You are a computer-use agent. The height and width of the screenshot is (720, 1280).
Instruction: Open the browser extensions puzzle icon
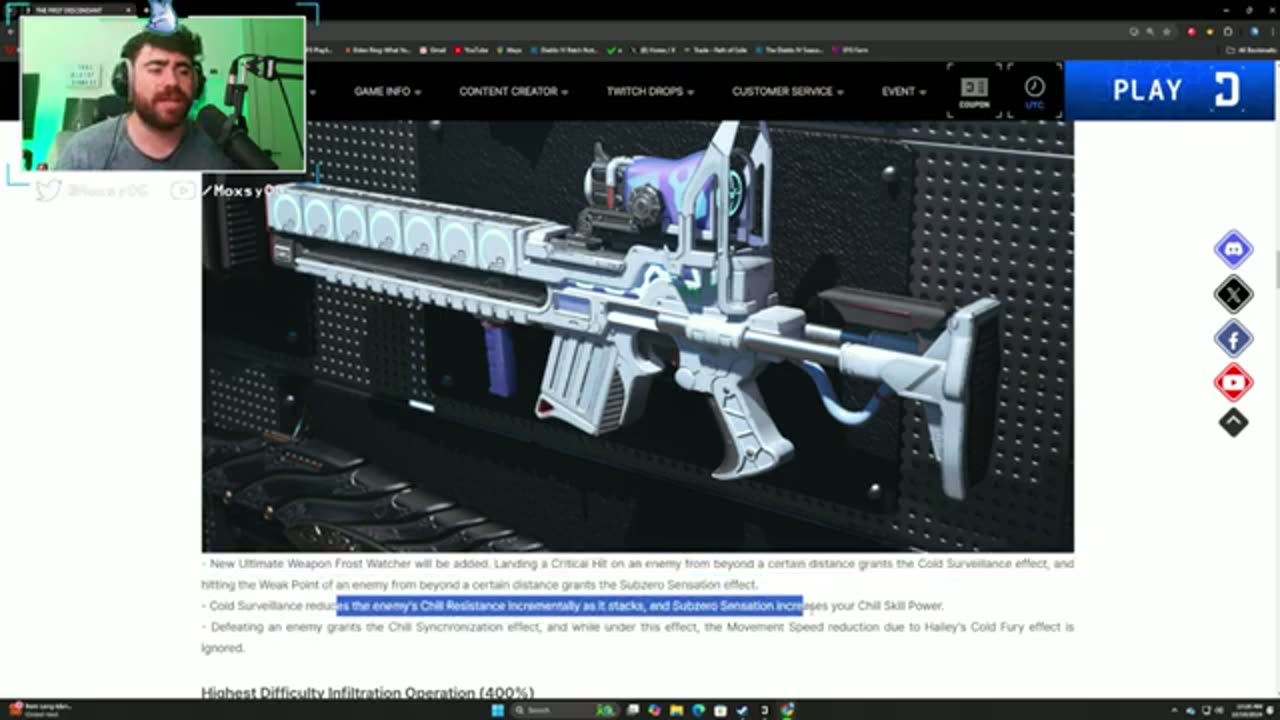1228,32
